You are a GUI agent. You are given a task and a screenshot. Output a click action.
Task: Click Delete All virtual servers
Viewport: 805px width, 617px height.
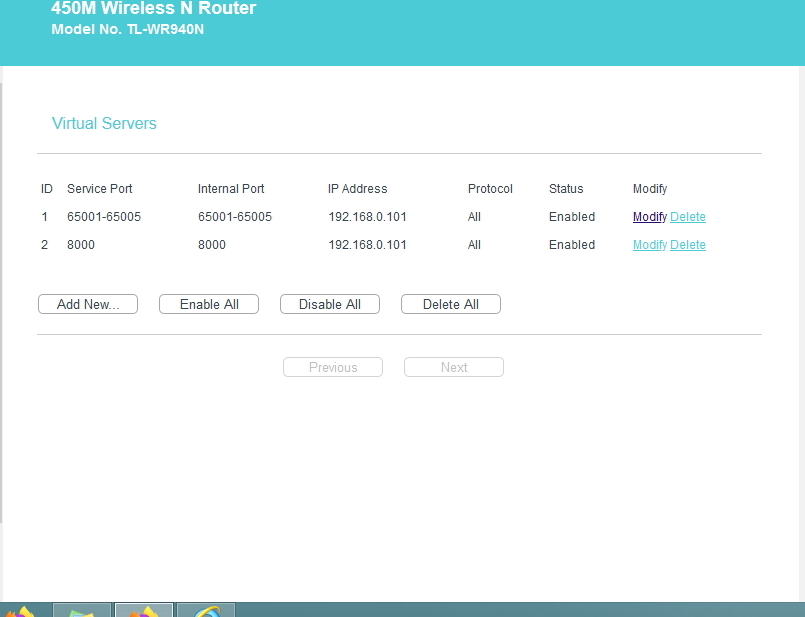450,305
